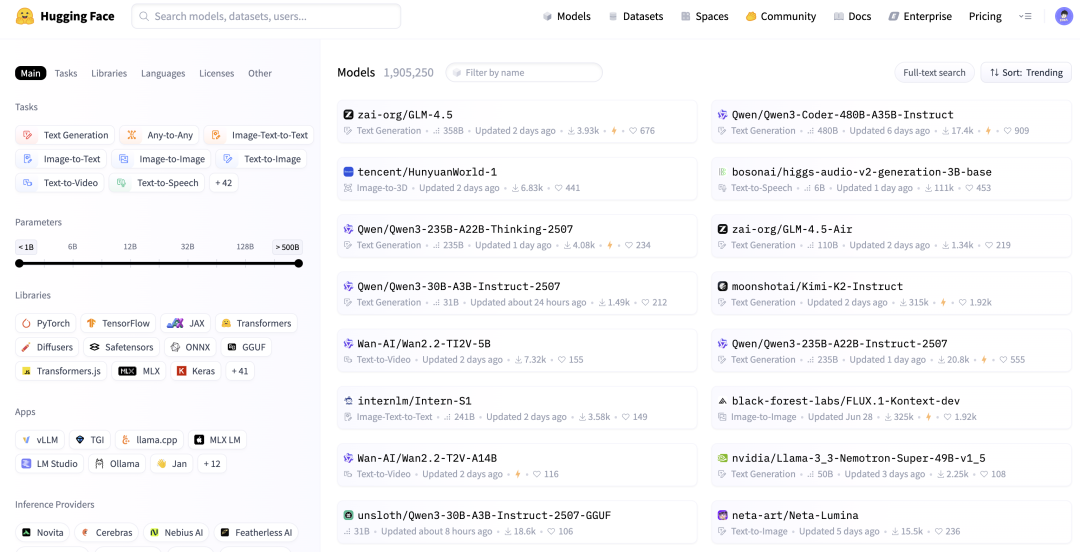Select the Featherless AI inference provider
The width and height of the screenshot is (1080, 552).
point(256,533)
